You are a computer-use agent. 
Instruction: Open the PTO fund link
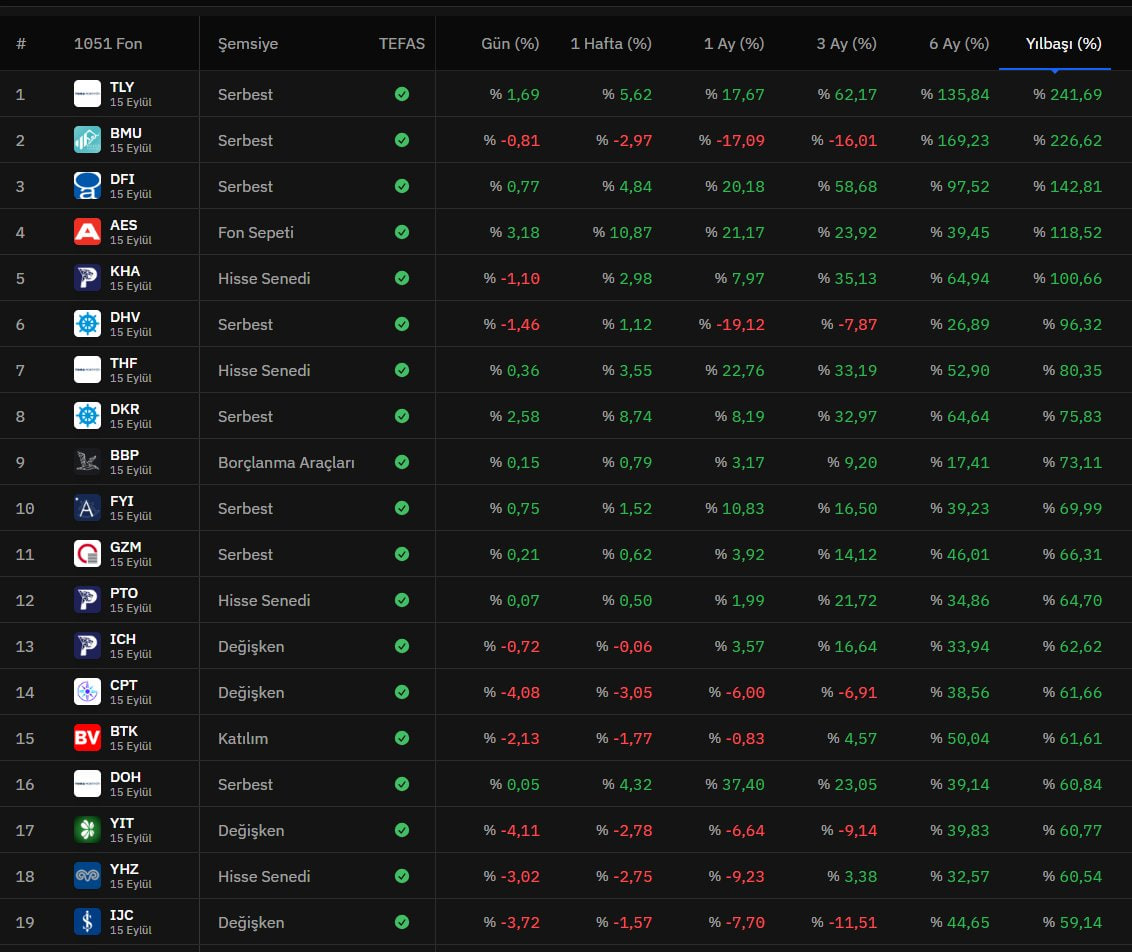[123, 593]
